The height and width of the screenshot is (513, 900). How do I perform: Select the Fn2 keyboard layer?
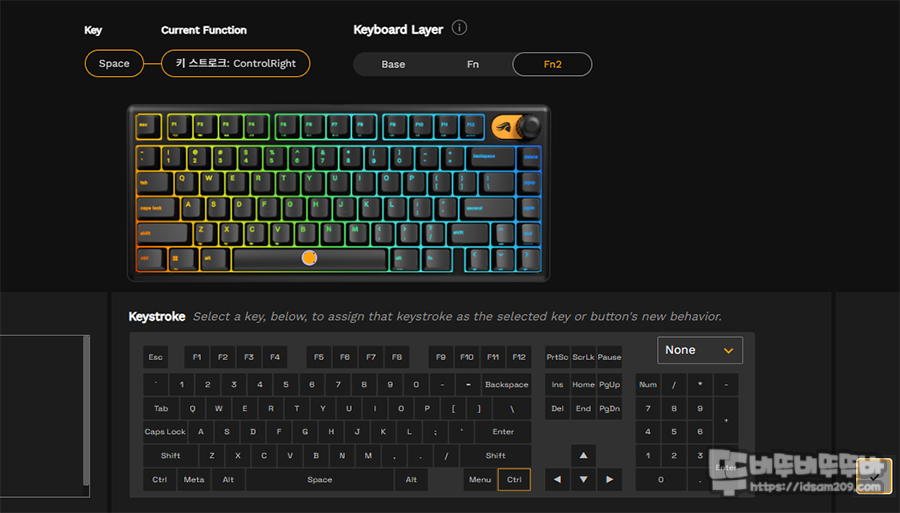552,64
